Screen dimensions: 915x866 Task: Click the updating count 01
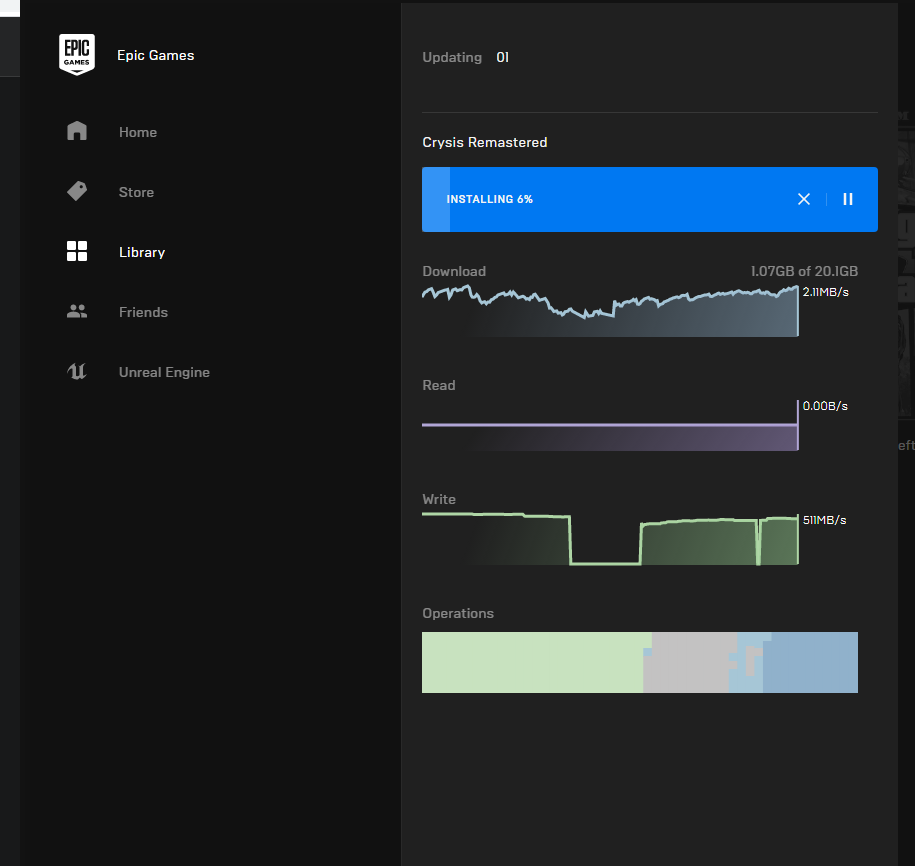tap(502, 57)
